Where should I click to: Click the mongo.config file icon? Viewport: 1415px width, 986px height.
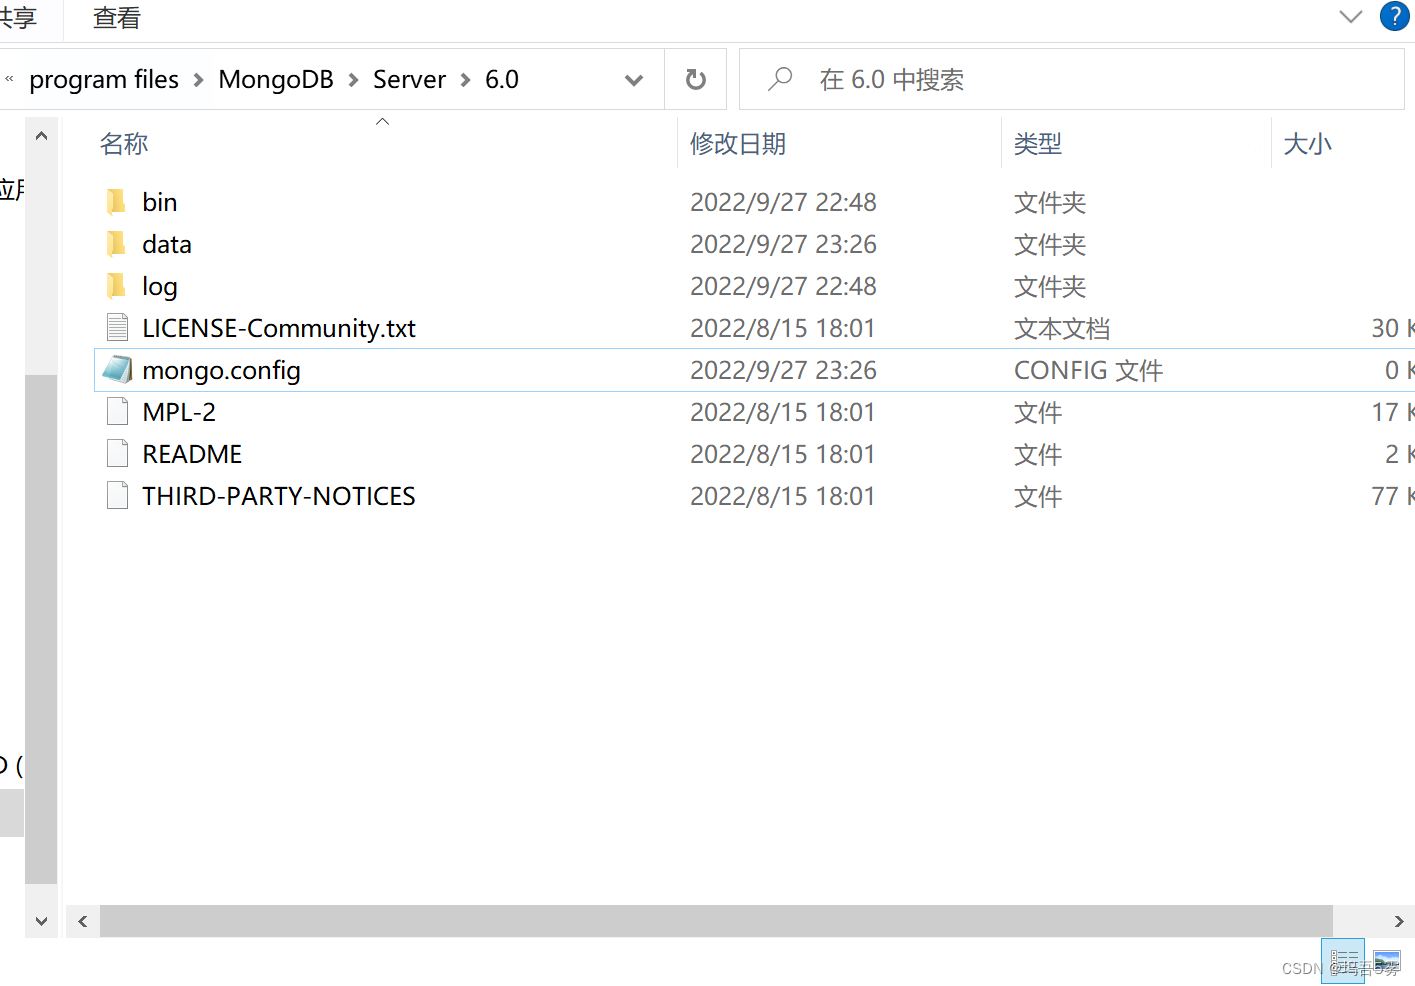[117, 370]
